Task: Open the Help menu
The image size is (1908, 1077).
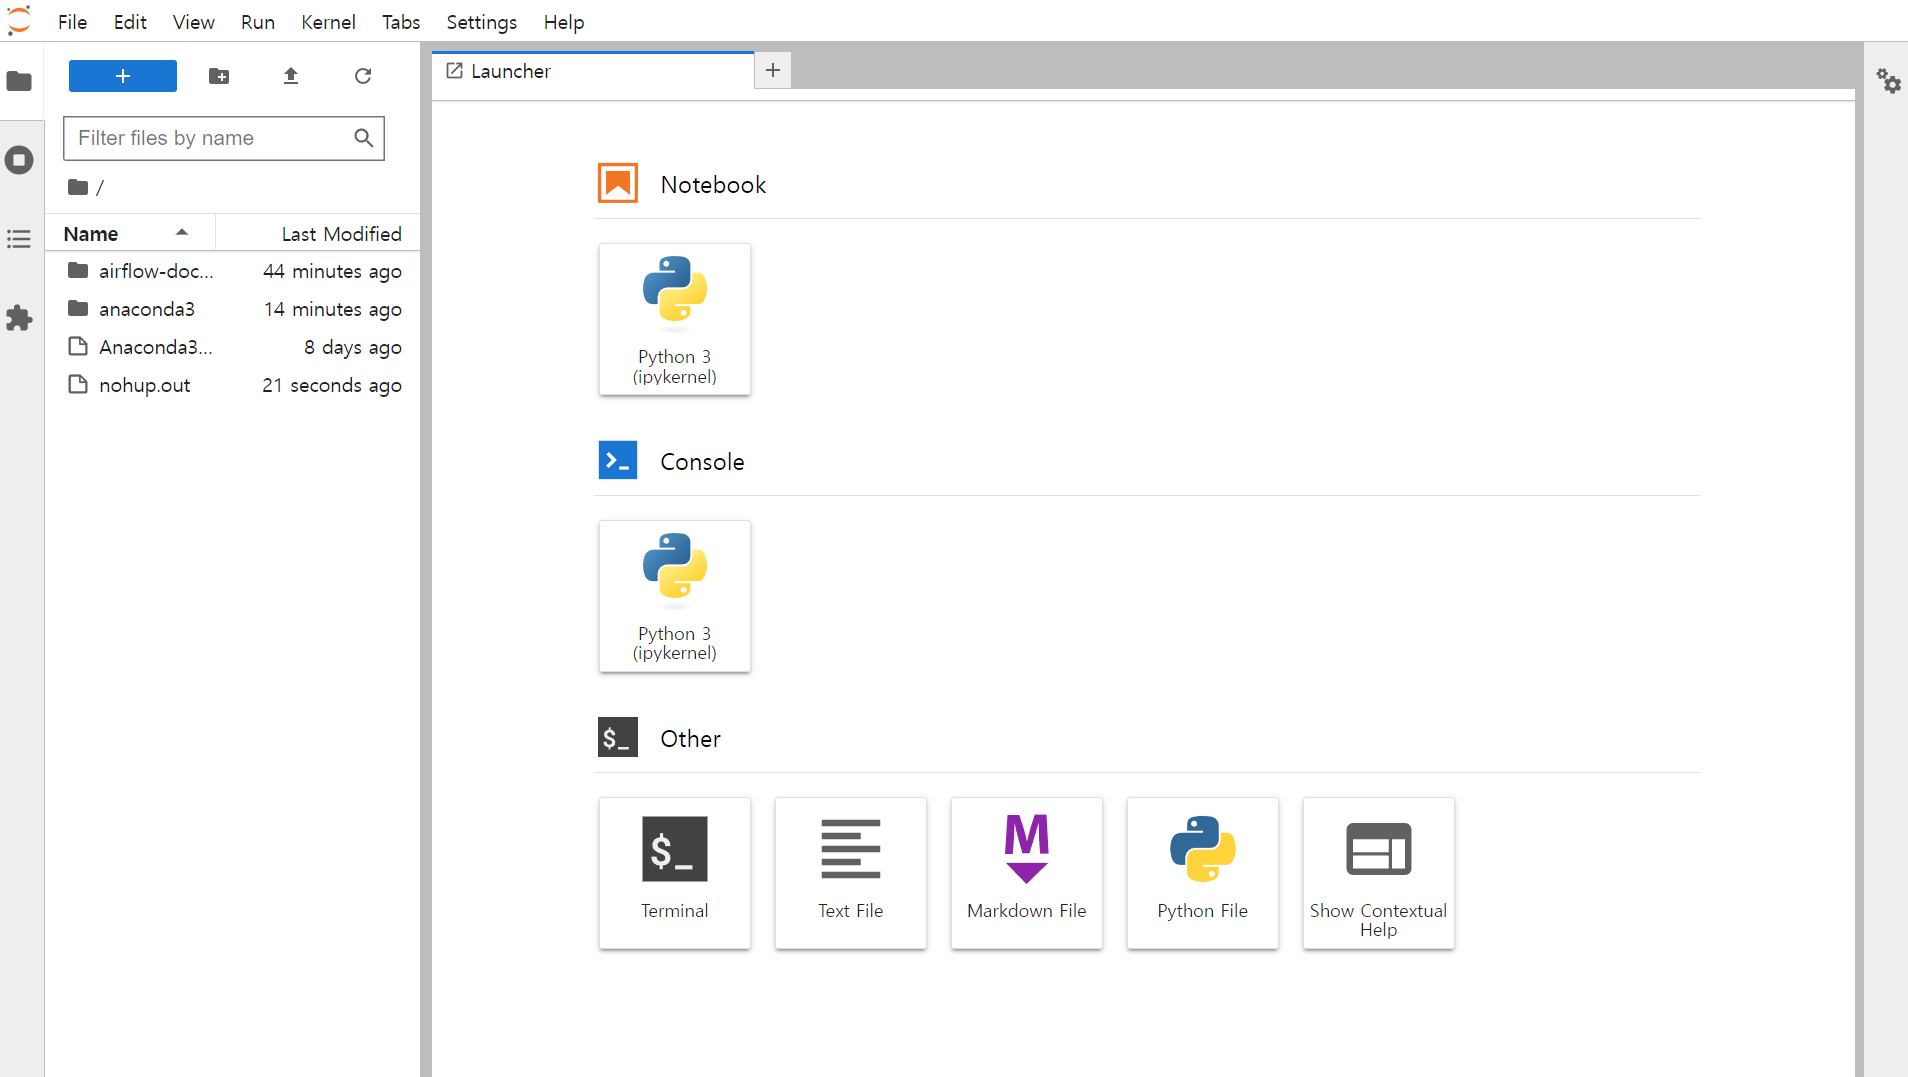Action: pos(564,22)
